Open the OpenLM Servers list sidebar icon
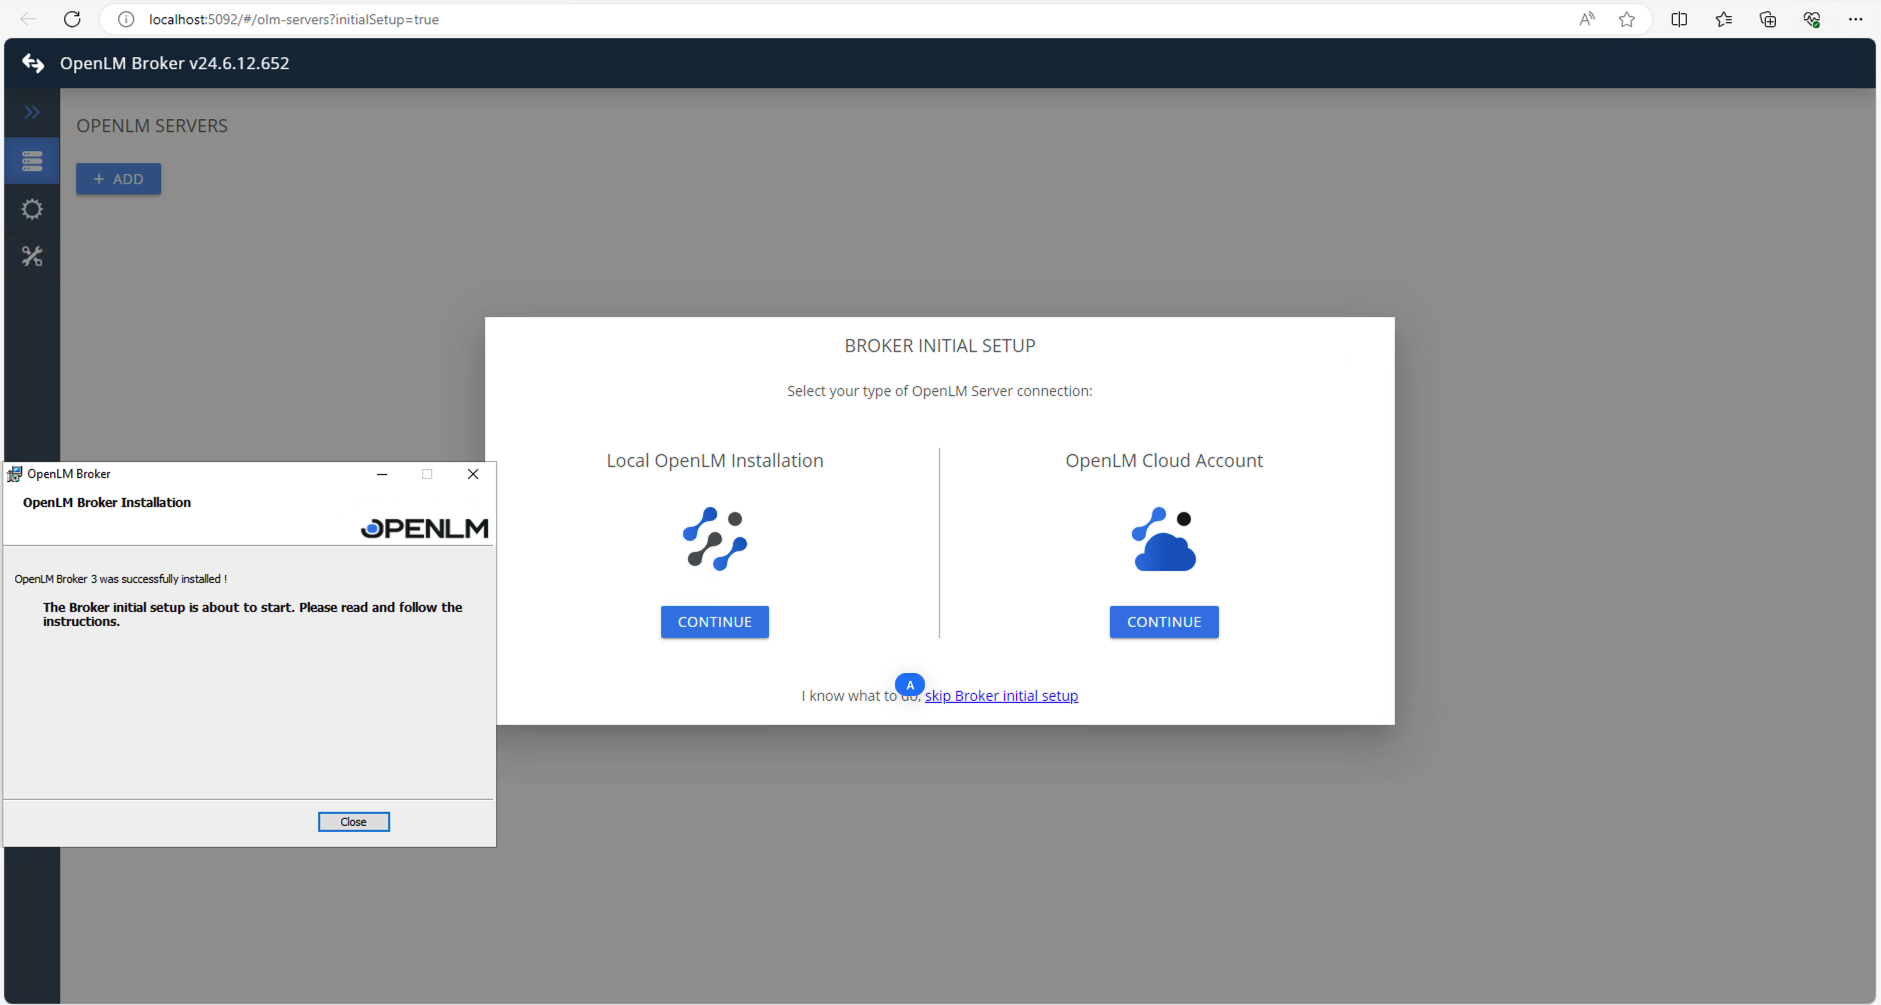Viewport: 1881px width, 1005px height. (32, 161)
